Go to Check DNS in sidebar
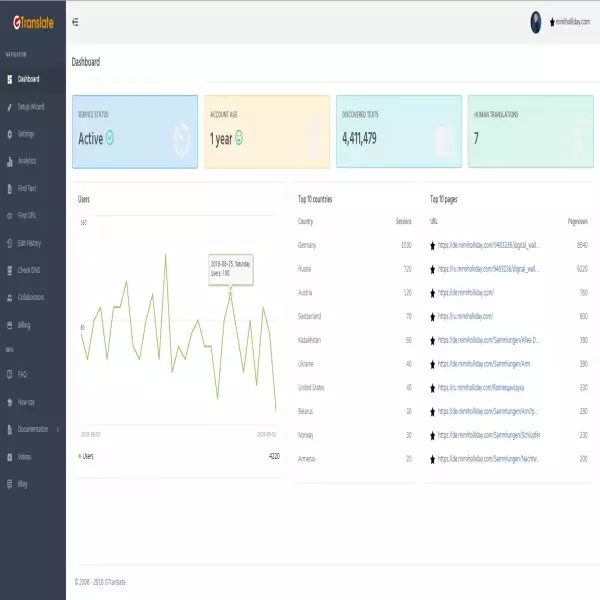The height and width of the screenshot is (600, 600). [x=29, y=270]
